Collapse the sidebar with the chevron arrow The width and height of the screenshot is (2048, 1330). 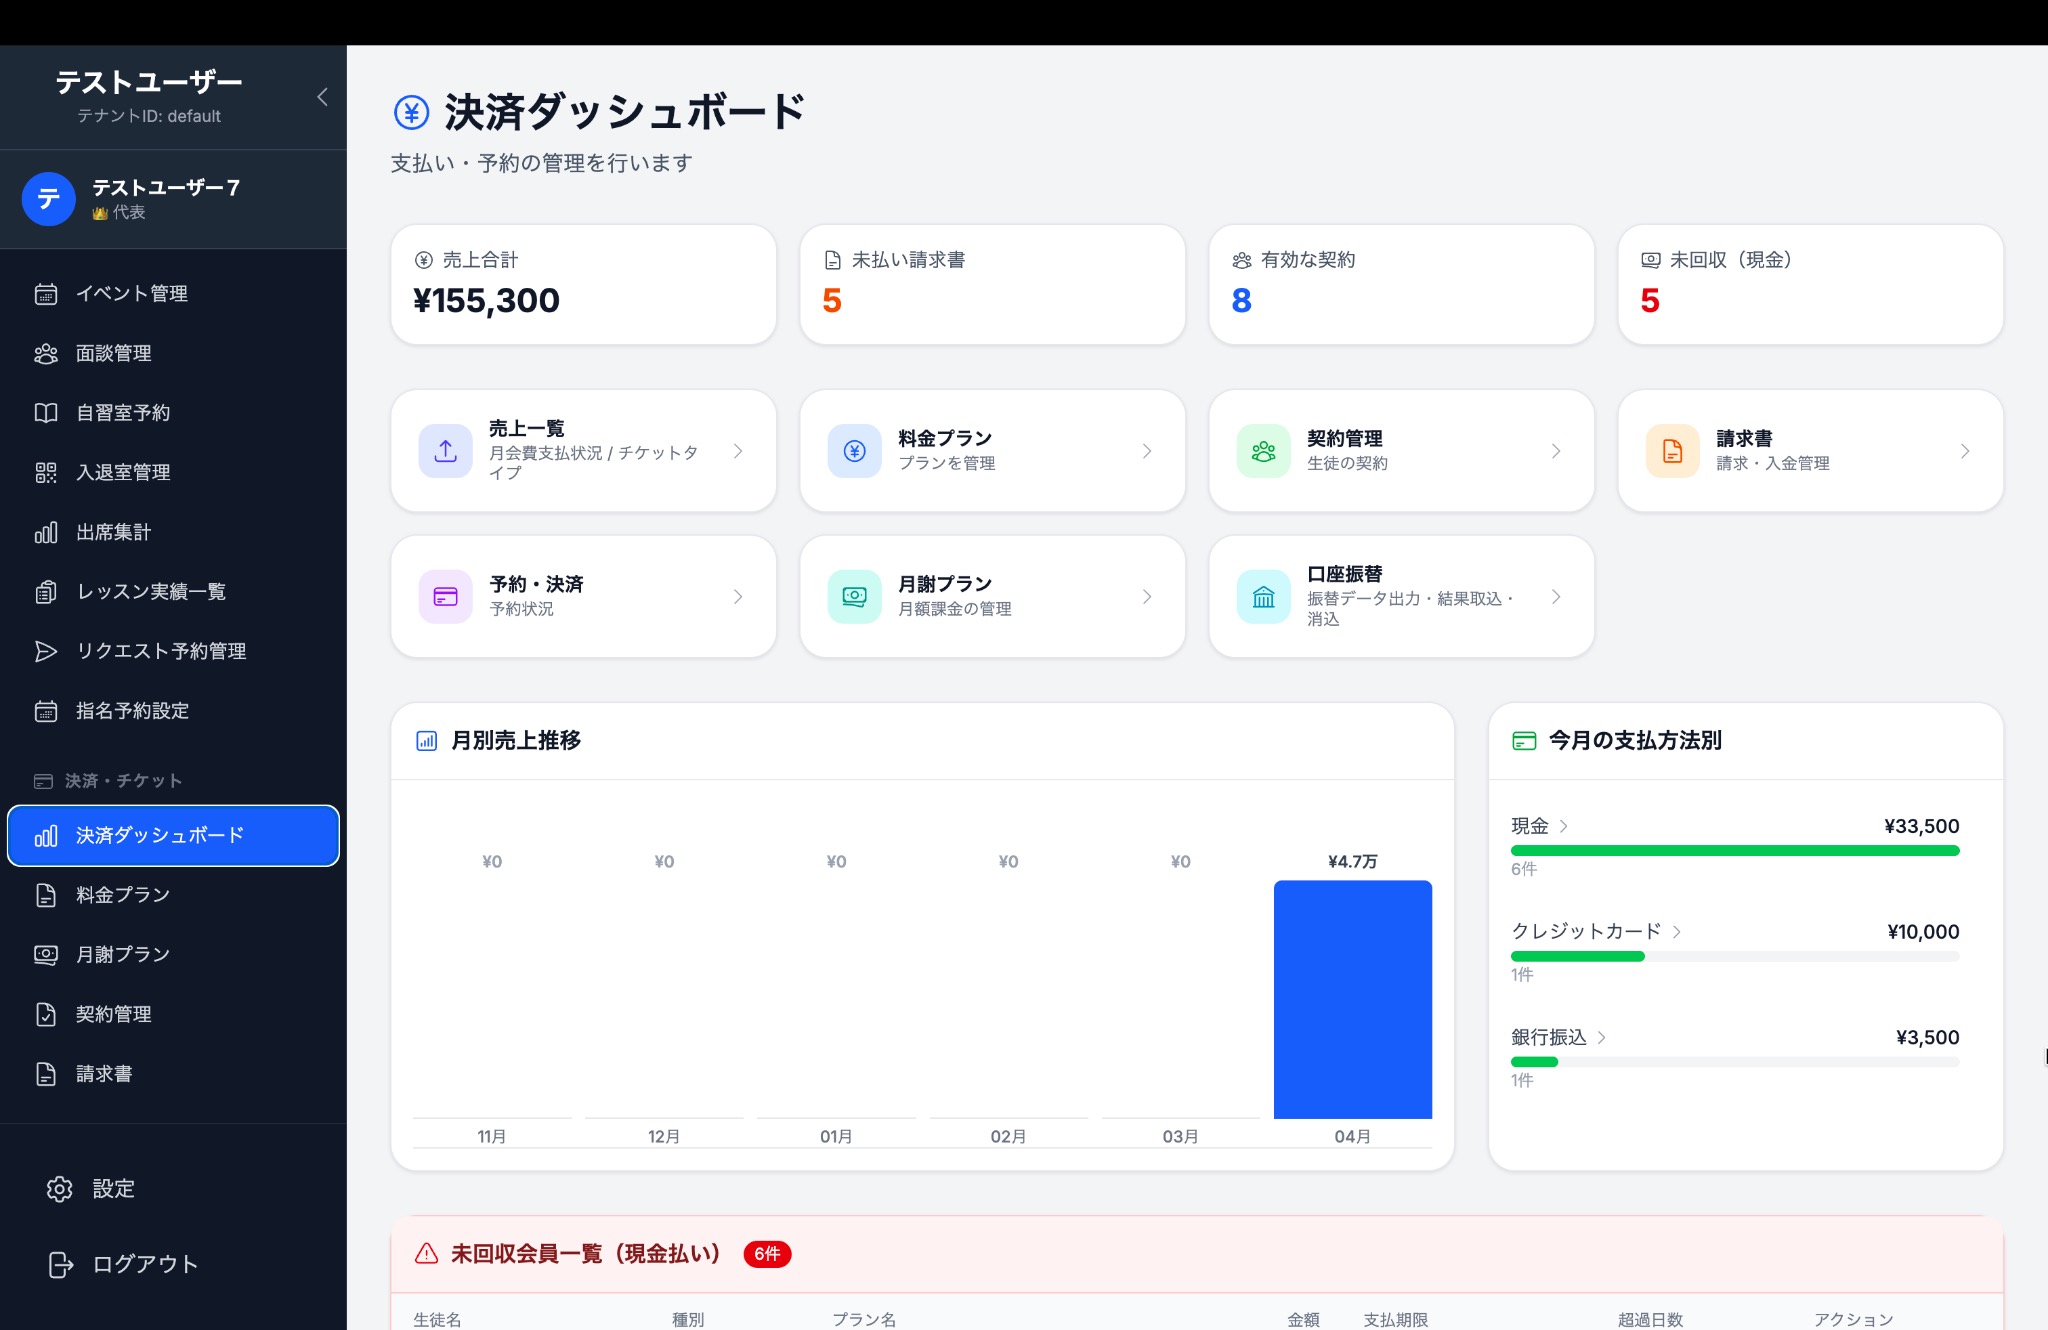point(322,96)
